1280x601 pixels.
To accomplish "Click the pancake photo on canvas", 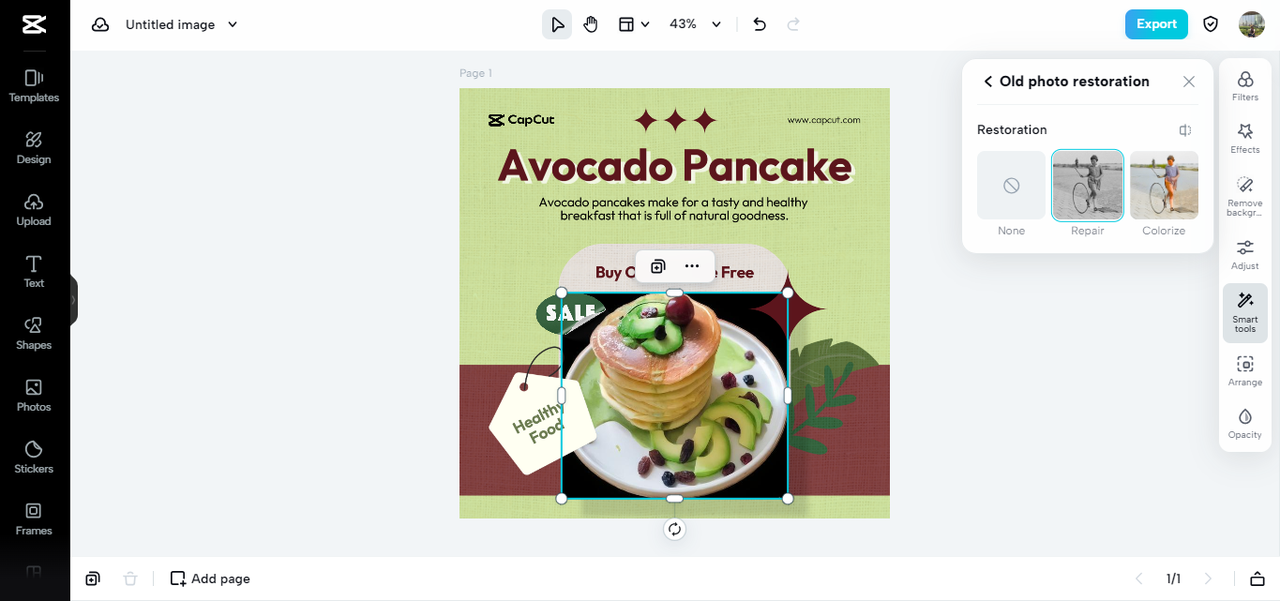I will [675, 396].
